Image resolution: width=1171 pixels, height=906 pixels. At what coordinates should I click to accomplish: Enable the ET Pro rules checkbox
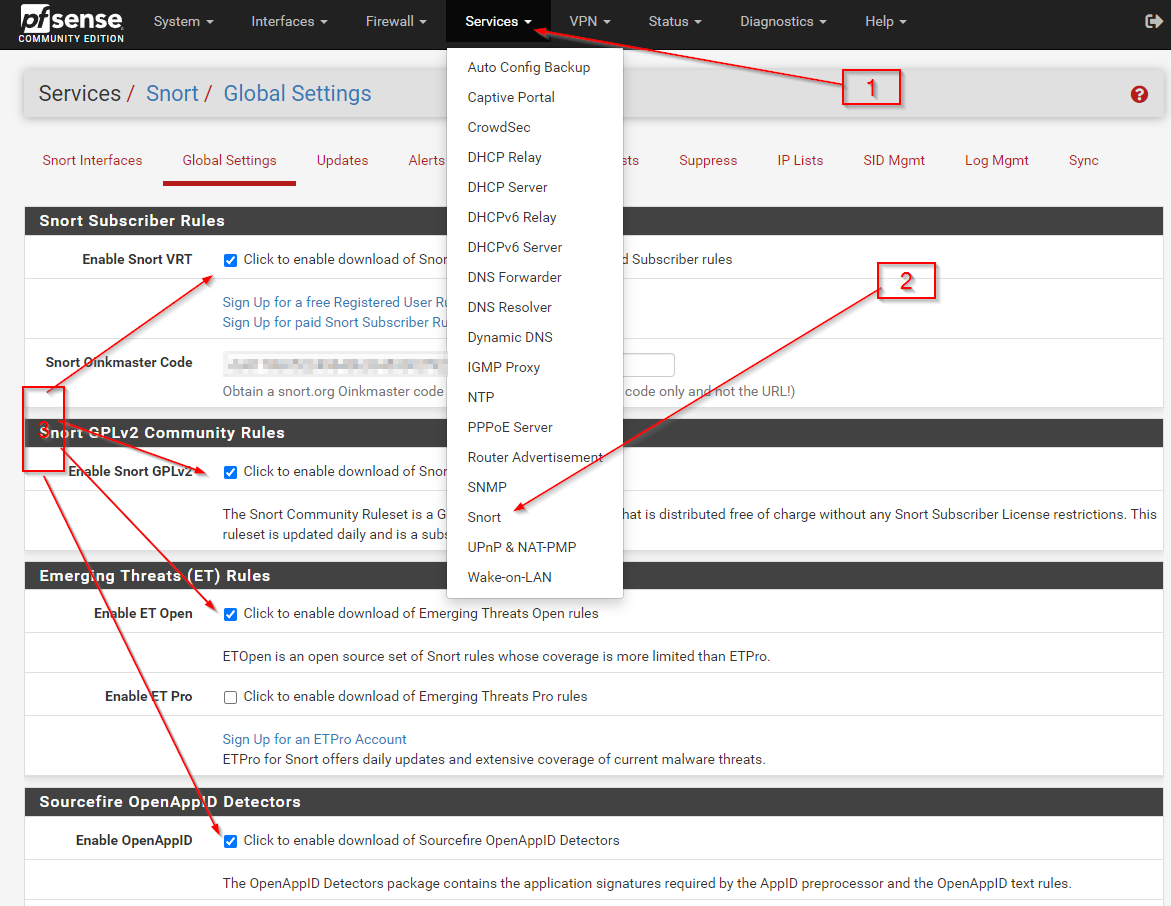click(231, 697)
